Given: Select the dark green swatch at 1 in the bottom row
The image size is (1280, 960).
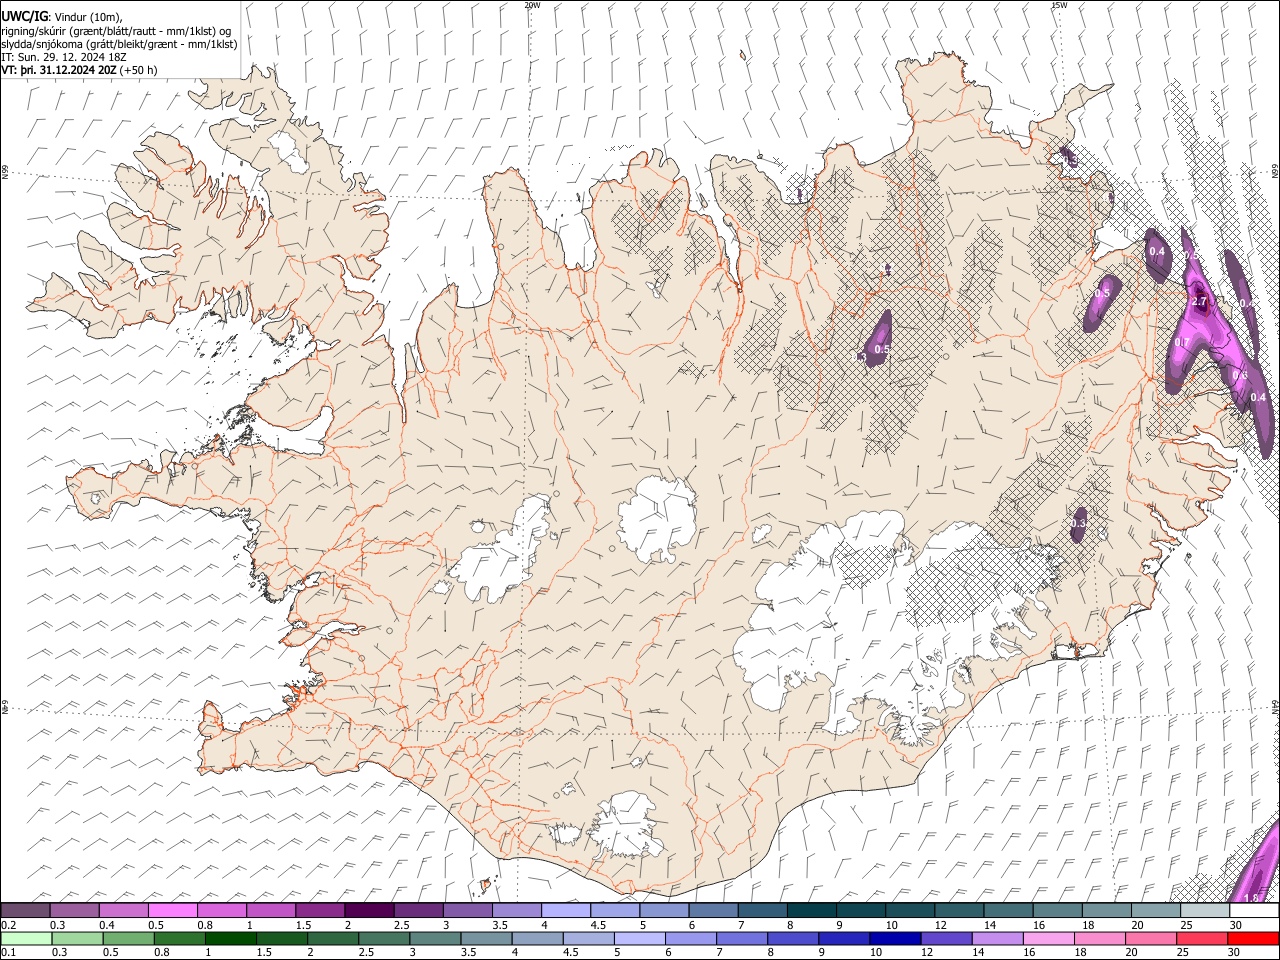Looking at the screenshot, I should [230, 938].
